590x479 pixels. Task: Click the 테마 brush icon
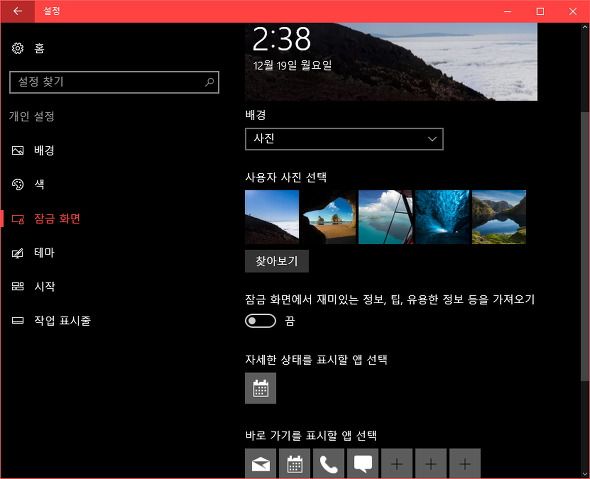[x=18, y=252]
